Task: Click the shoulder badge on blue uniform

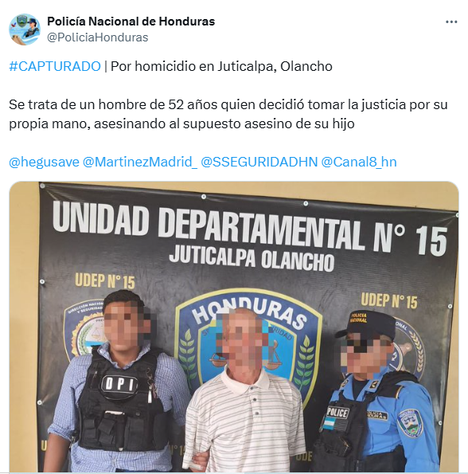Action: [411, 423]
